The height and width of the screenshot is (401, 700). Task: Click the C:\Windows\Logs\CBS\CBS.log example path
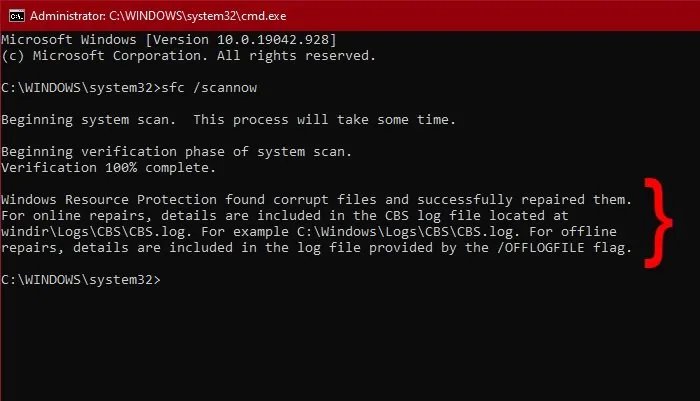378,232
